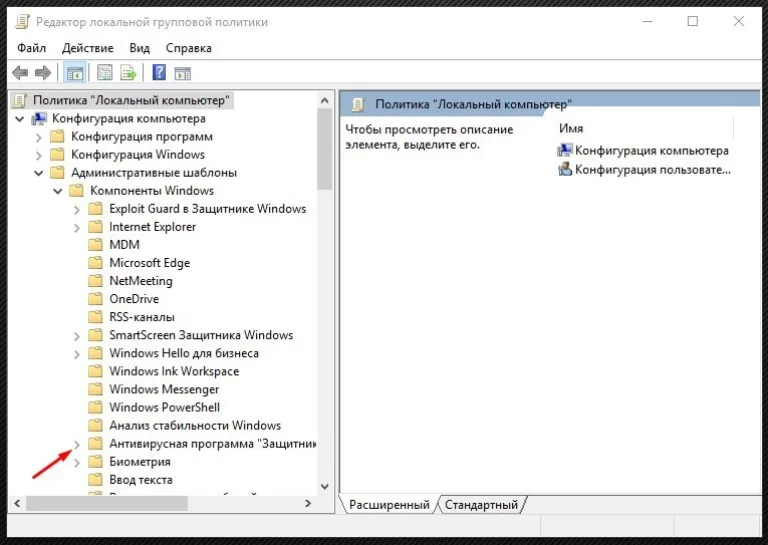768x545 pixels.
Task: Click the folder icon beside OneDrive
Action: (96, 299)
